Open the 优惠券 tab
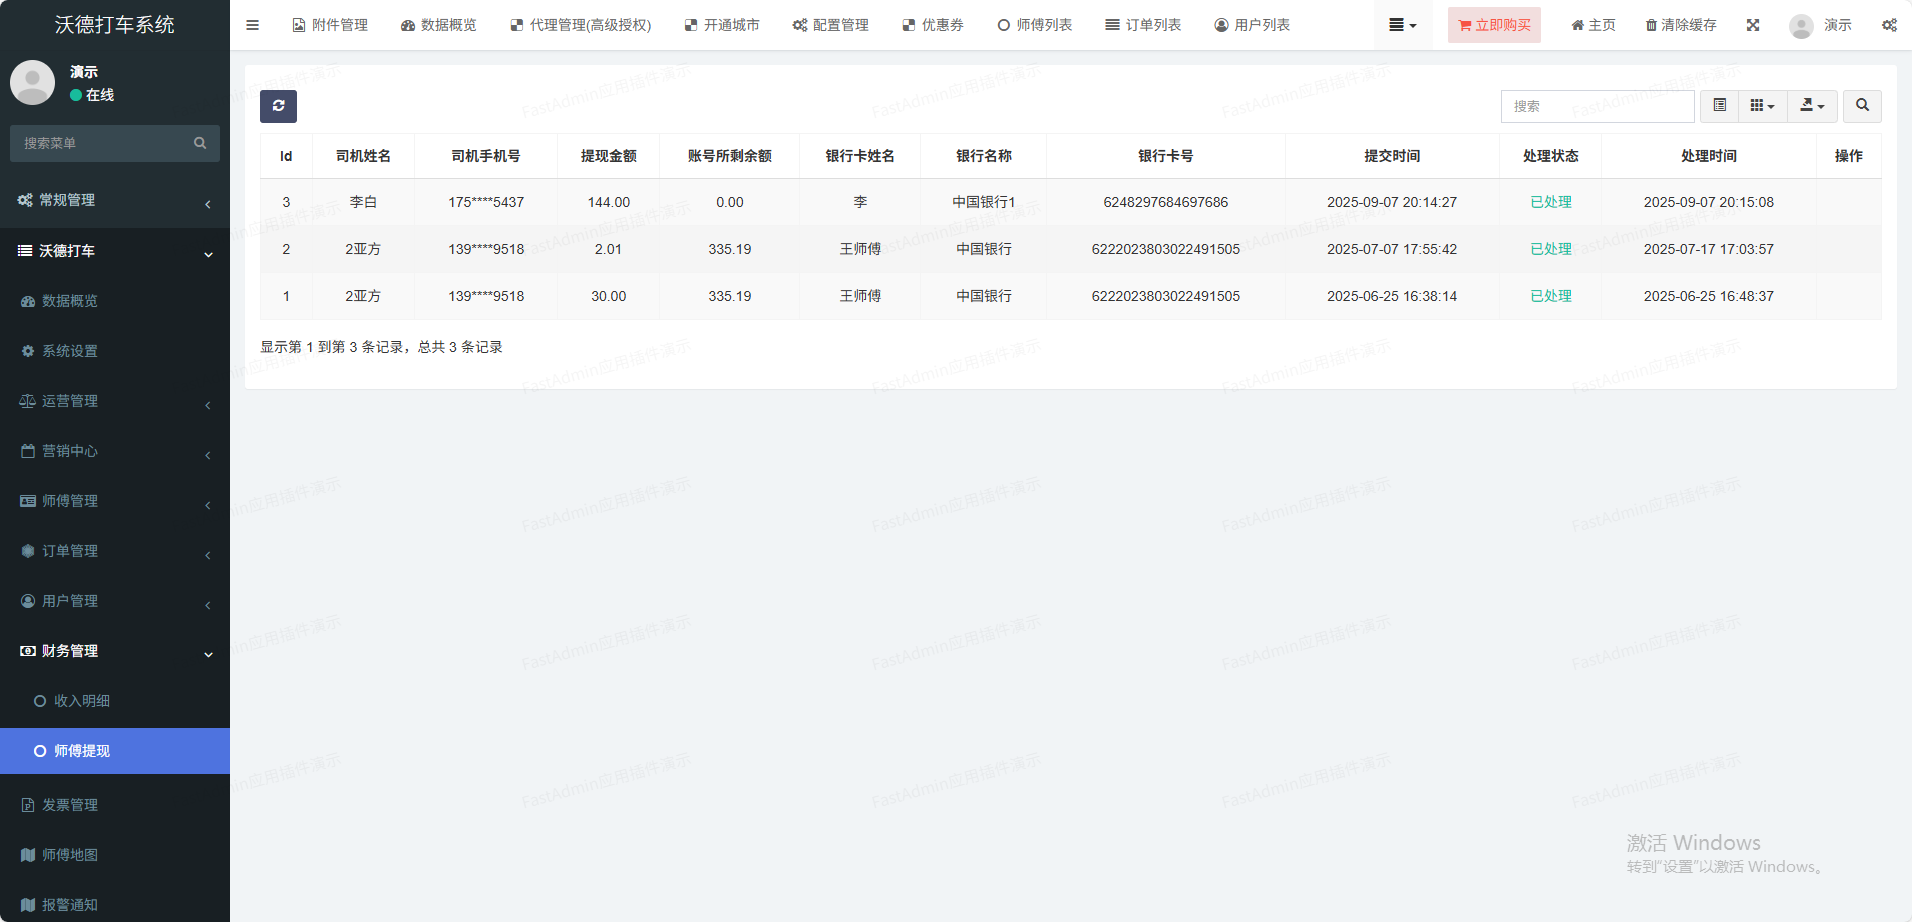The image size is (1912, 922). point(933,25)
